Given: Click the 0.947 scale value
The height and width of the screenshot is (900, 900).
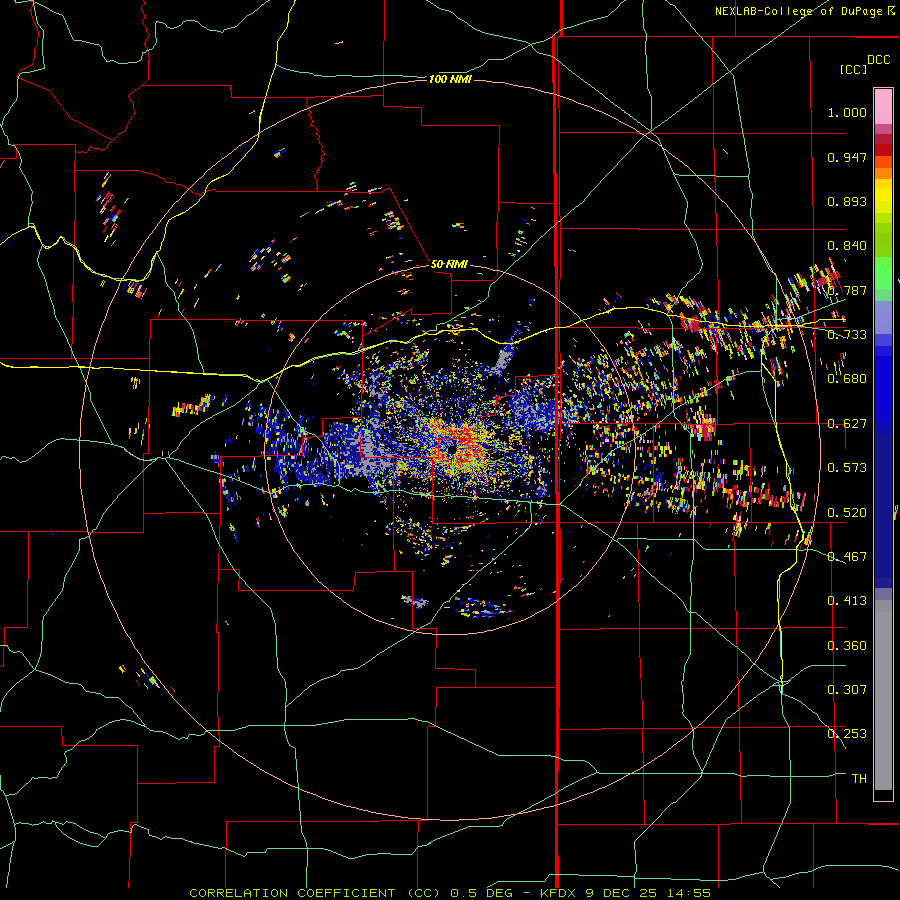Looking at the screenshot, I should click(x=847, y=157).
